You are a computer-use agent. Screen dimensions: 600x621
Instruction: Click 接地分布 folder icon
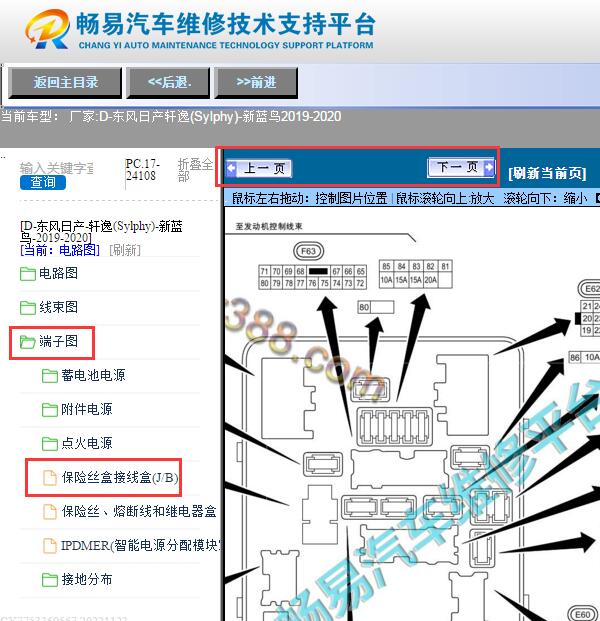coord(50,580)
